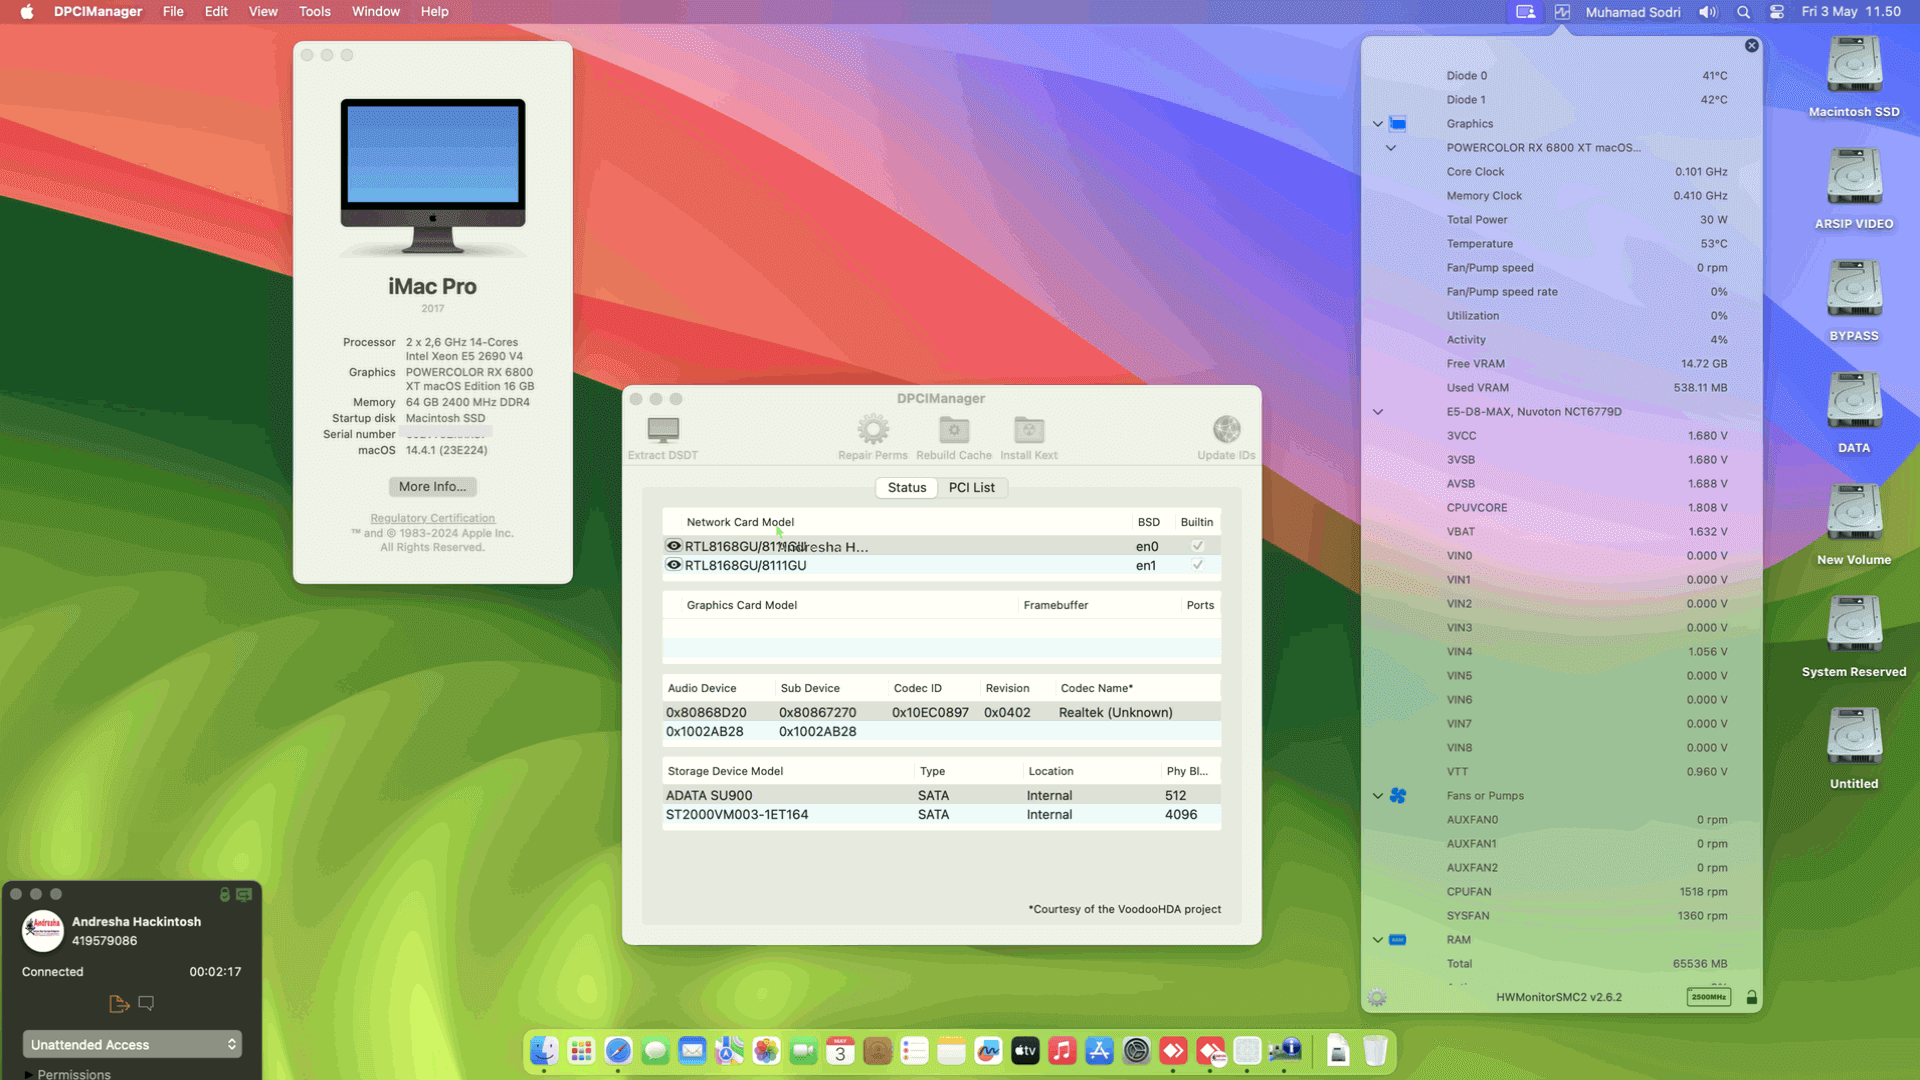The height and width of the screenshot is (1080, 1920).
Task: Click the green padlock icon in AnyDesk panel
Action: [x=224, y=895]
